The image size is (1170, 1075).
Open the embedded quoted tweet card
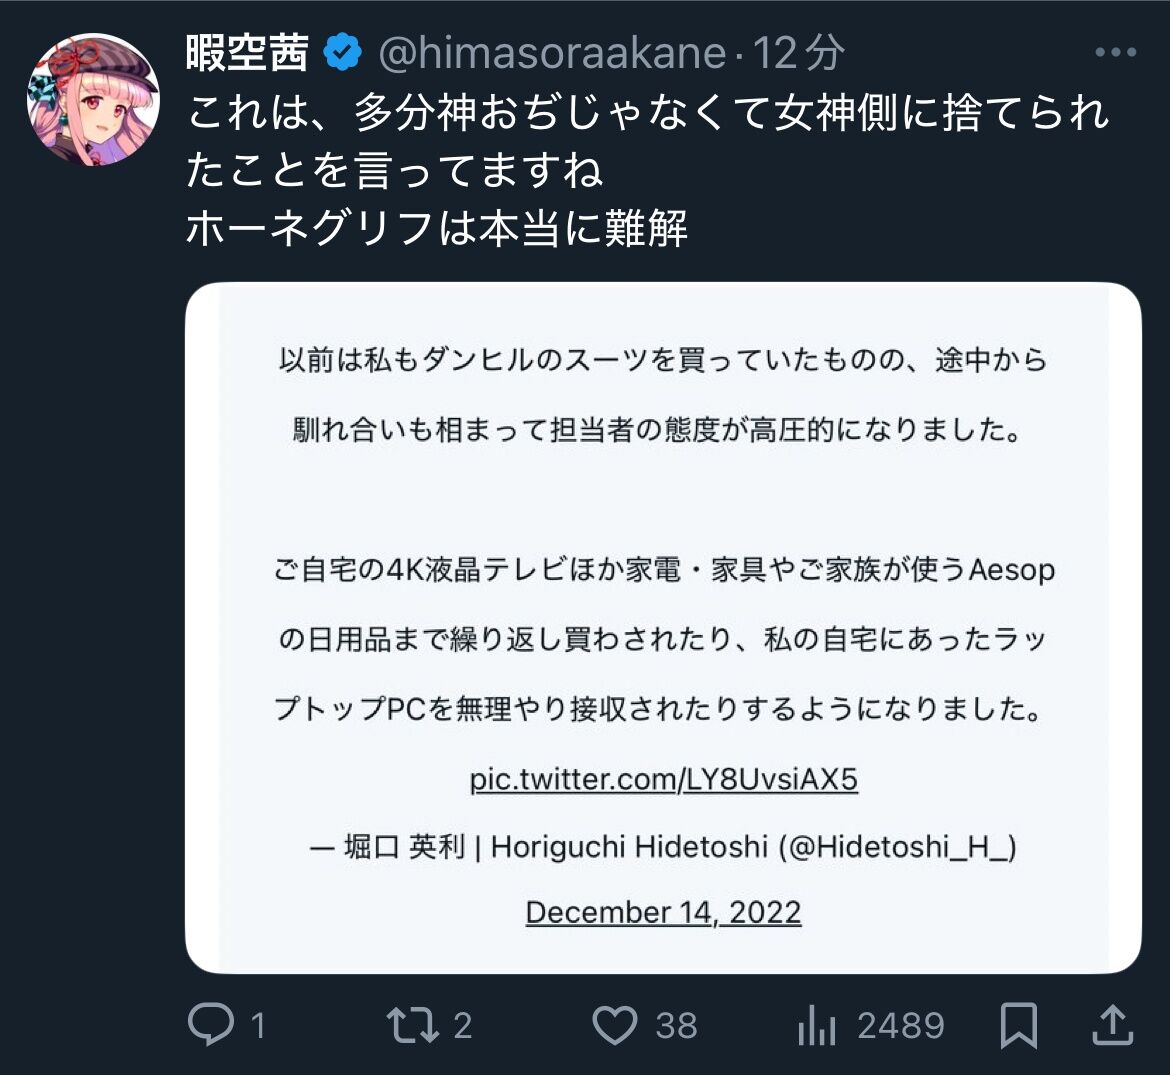pos(663,628)
